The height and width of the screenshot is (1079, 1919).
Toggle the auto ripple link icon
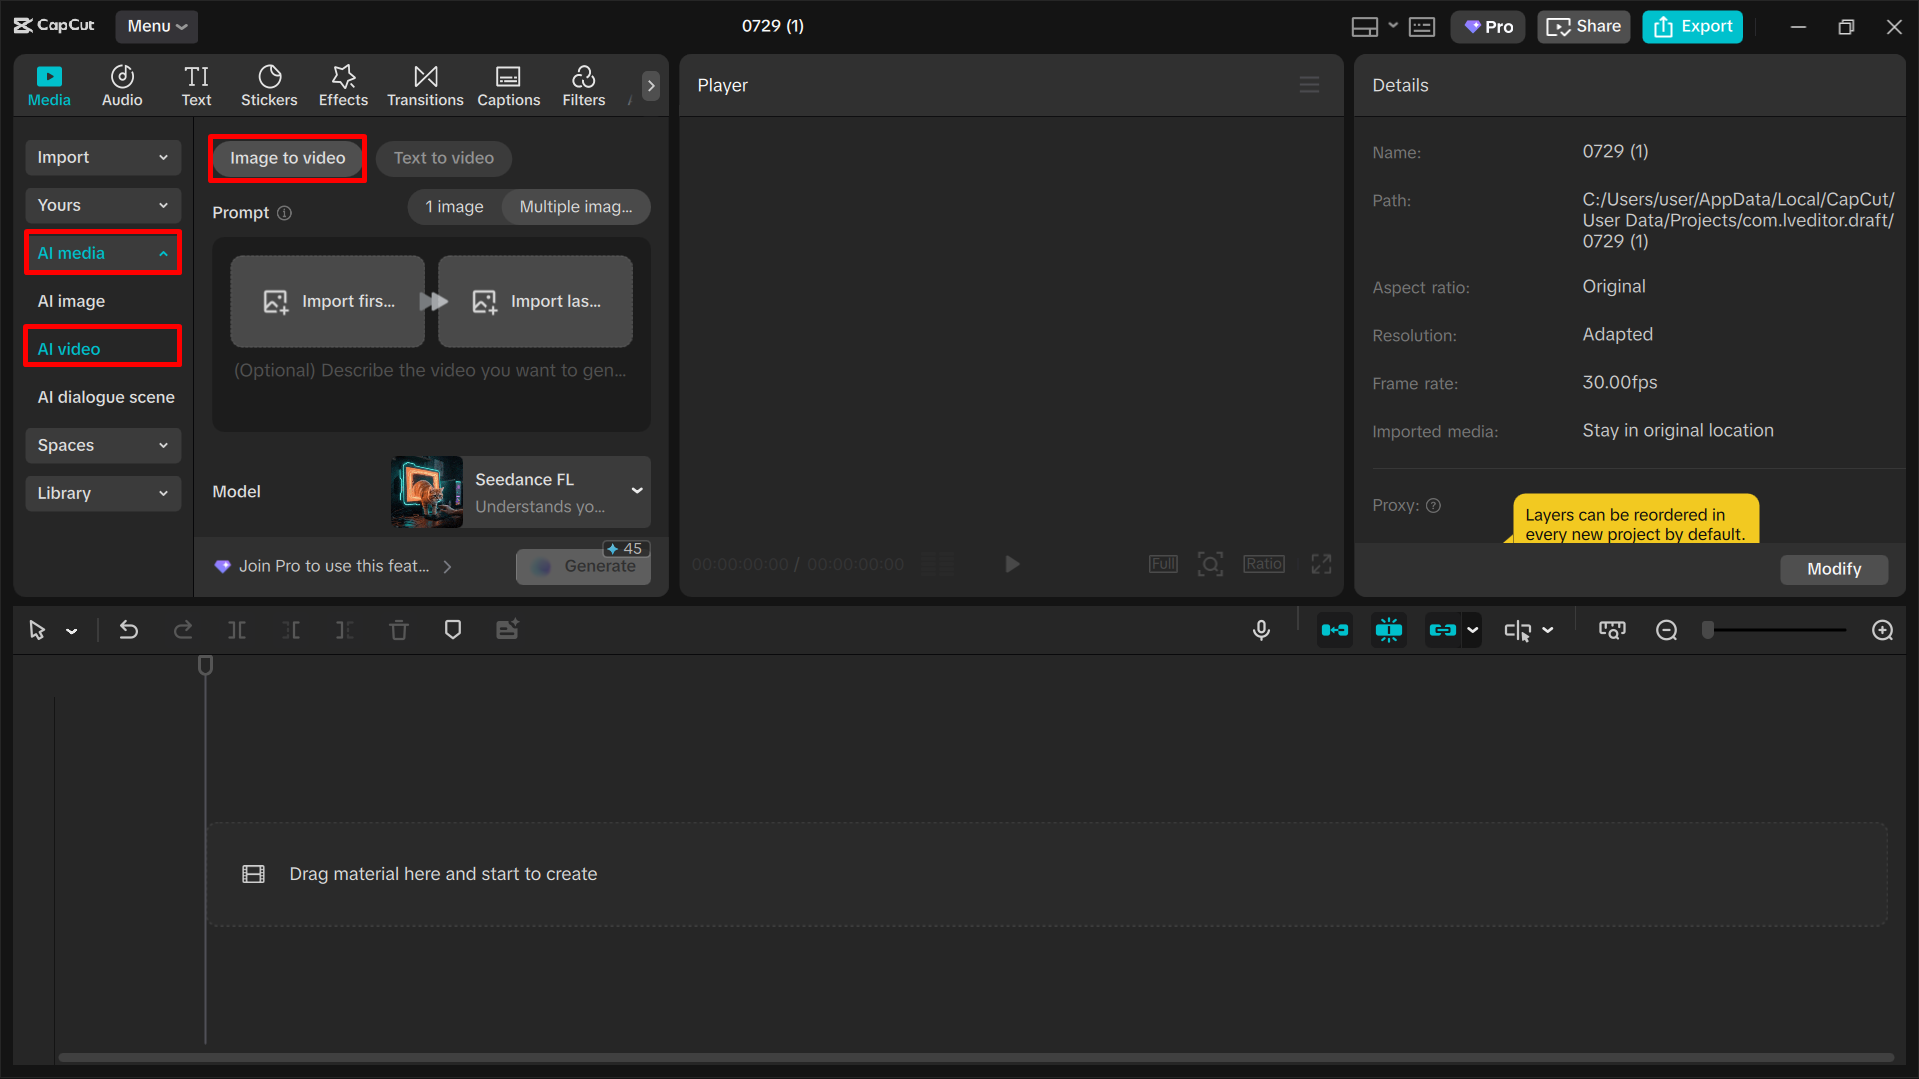pyautogui.click(x=1444, y=630)
